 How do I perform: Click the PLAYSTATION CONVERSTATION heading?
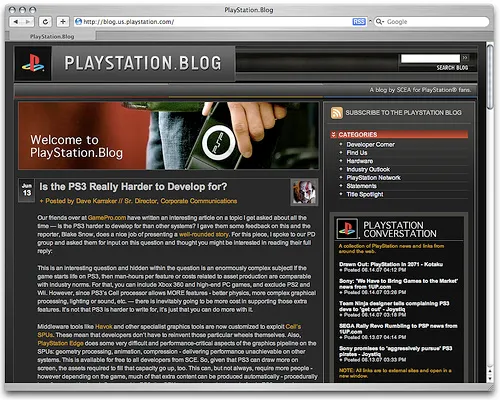(x=400, y=229)
